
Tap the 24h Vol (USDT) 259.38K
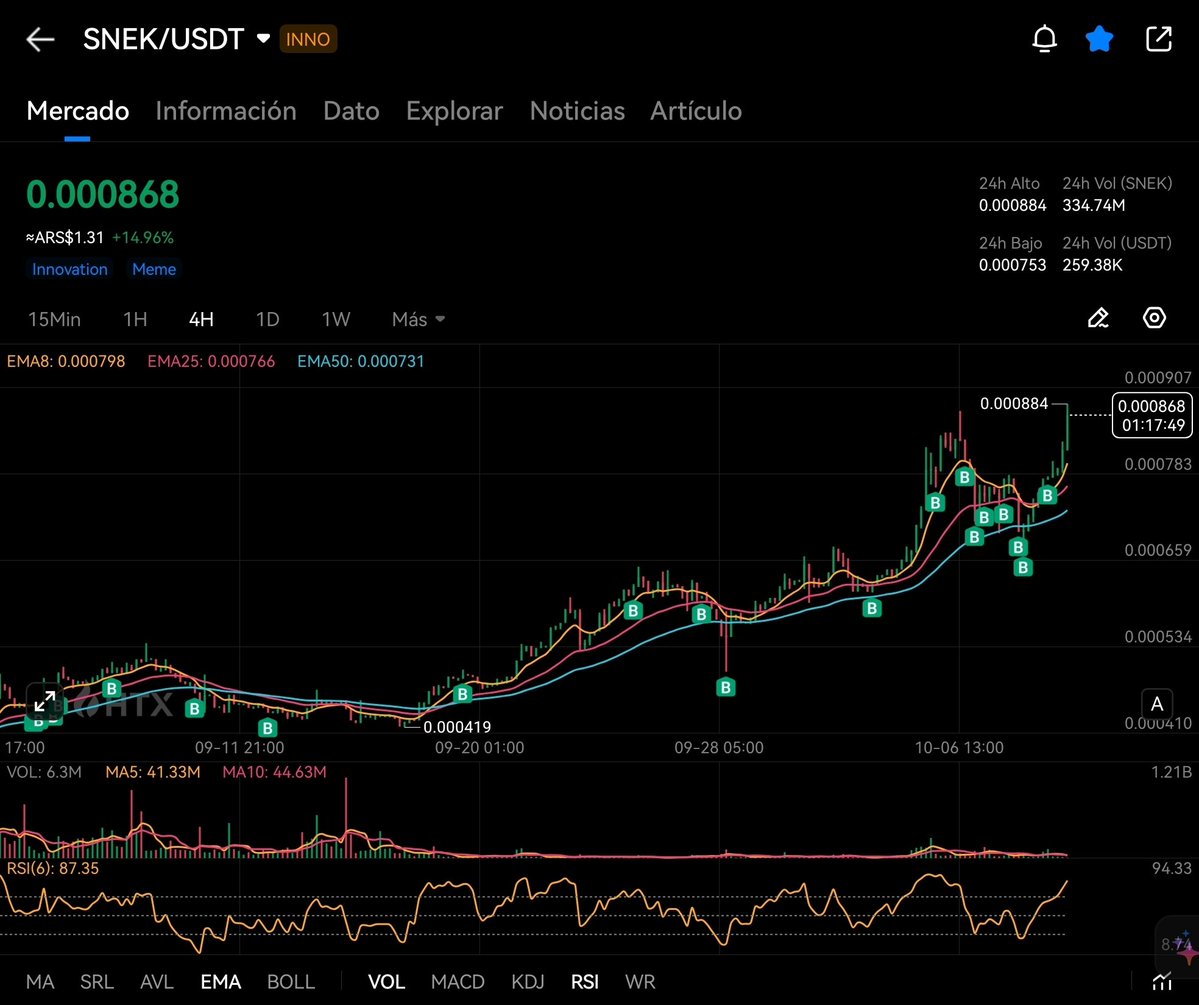1092,265
